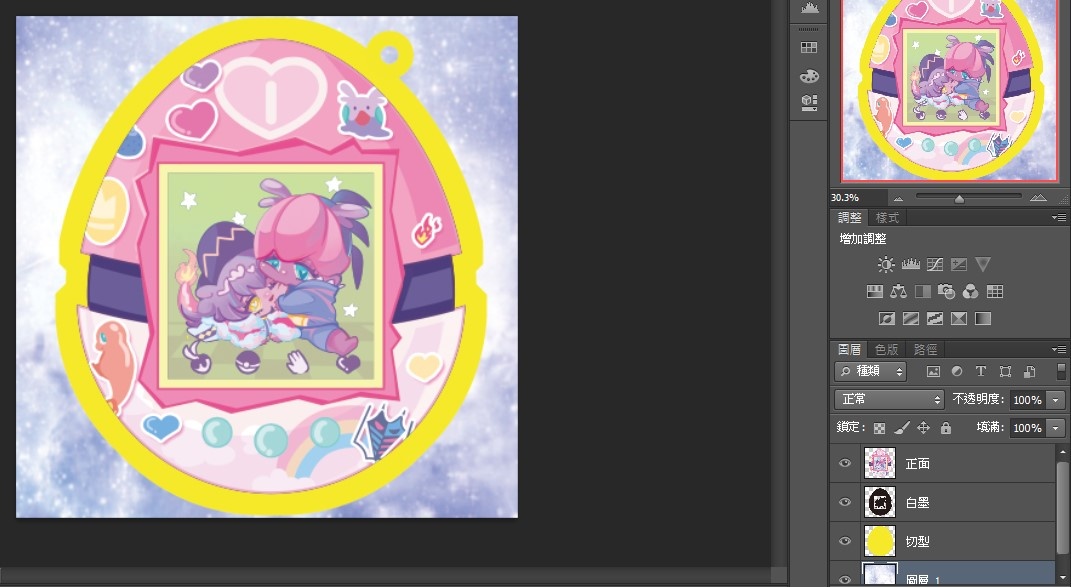This screenshot has width=1071, height=587.
Task: Add a Channel Mixer adjustment
Action: 970,292
